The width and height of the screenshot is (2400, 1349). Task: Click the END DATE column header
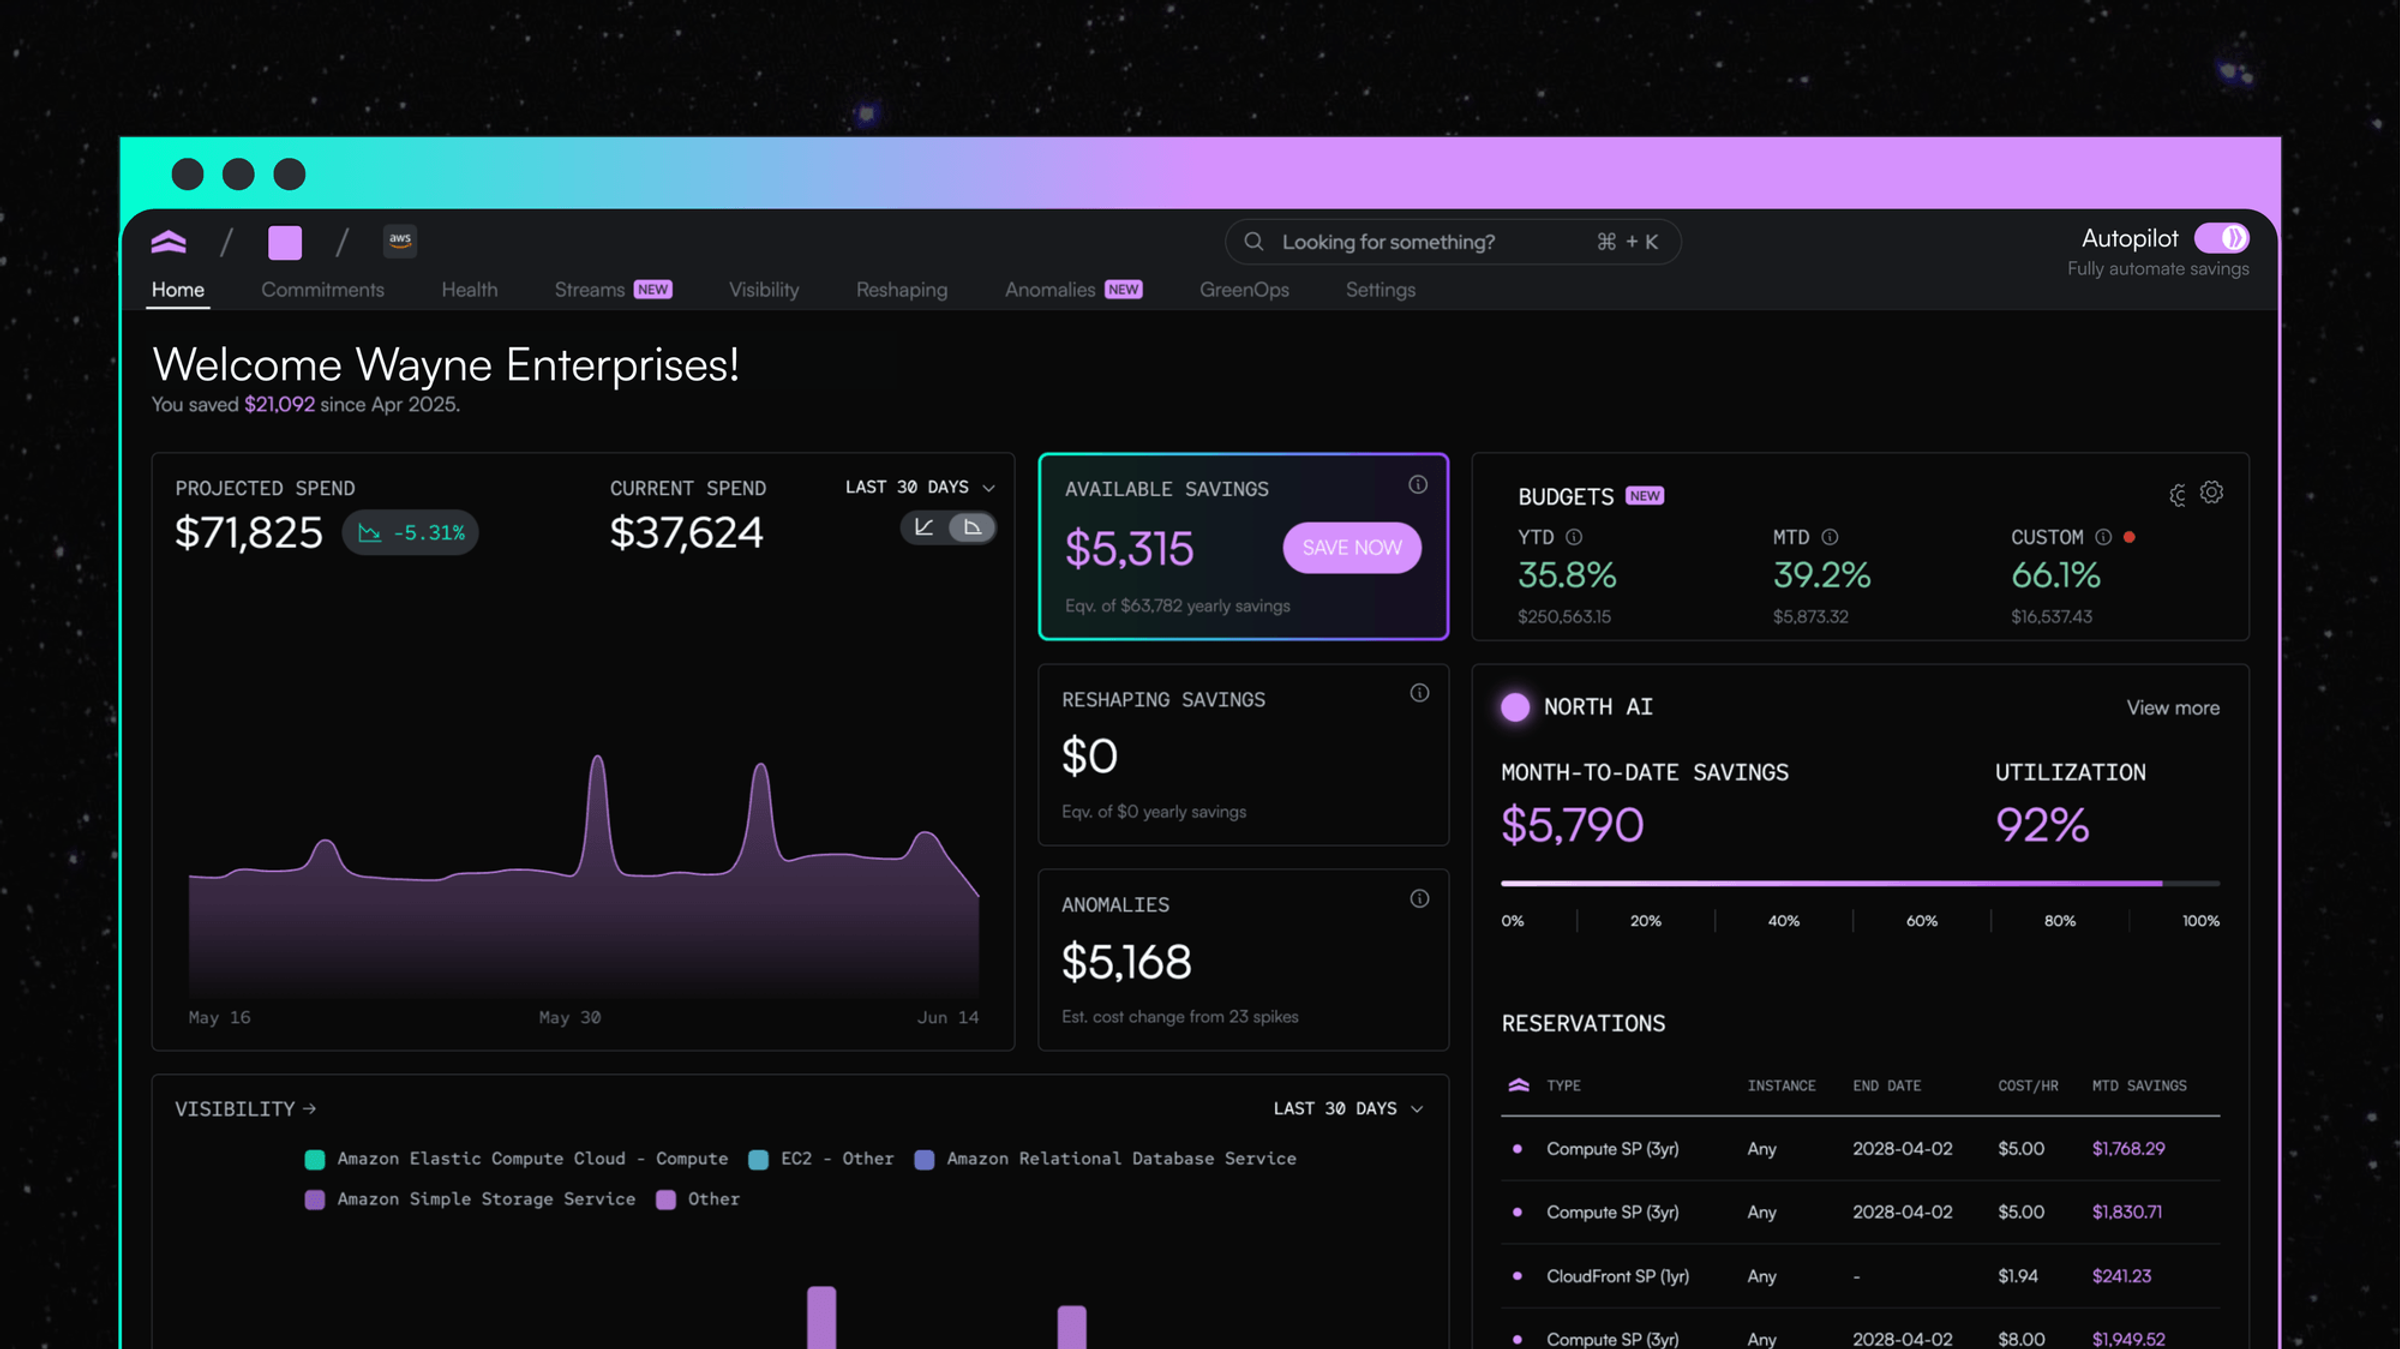point(1887,1086)
